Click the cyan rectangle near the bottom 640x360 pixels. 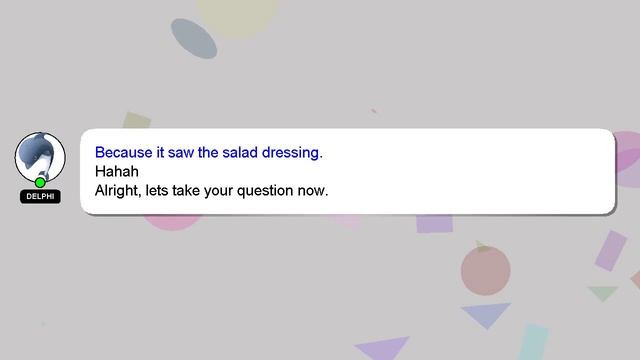pos(534,342)
